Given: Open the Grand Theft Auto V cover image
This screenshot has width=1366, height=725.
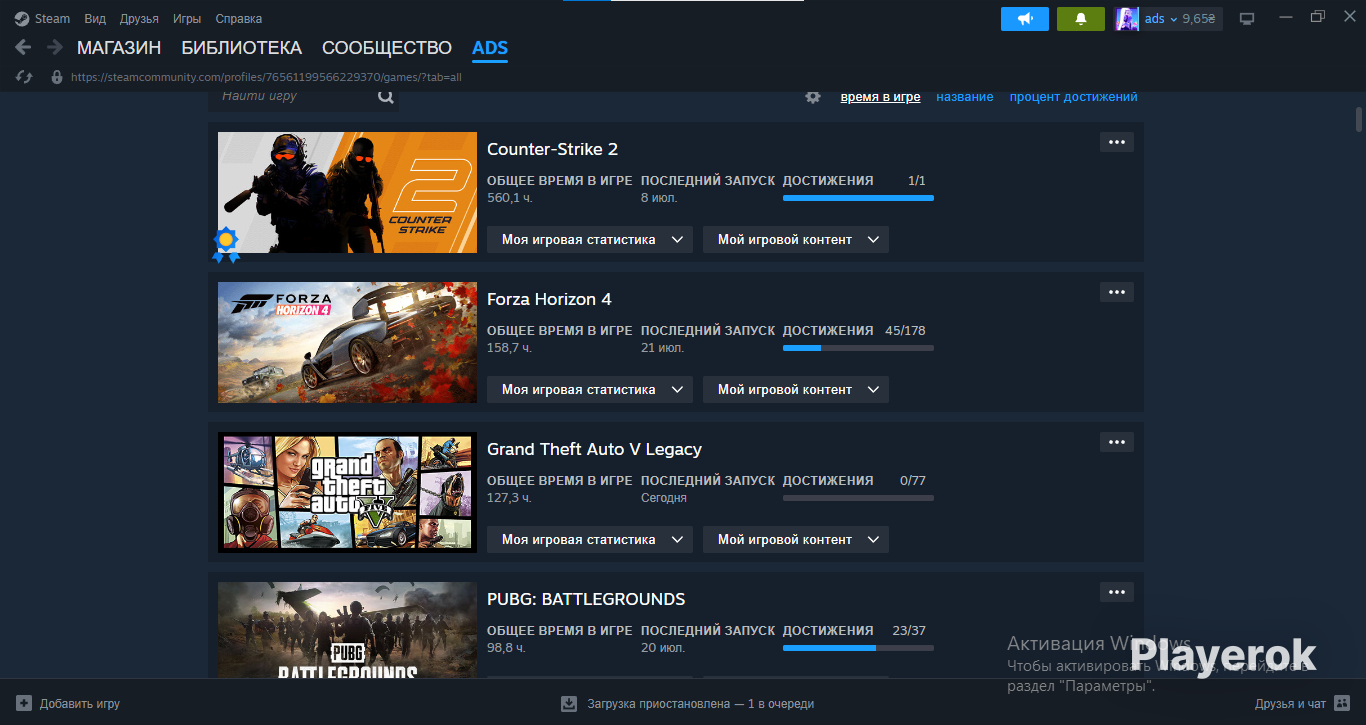Looking at the screenshot, I should click(x=347, y=493).
